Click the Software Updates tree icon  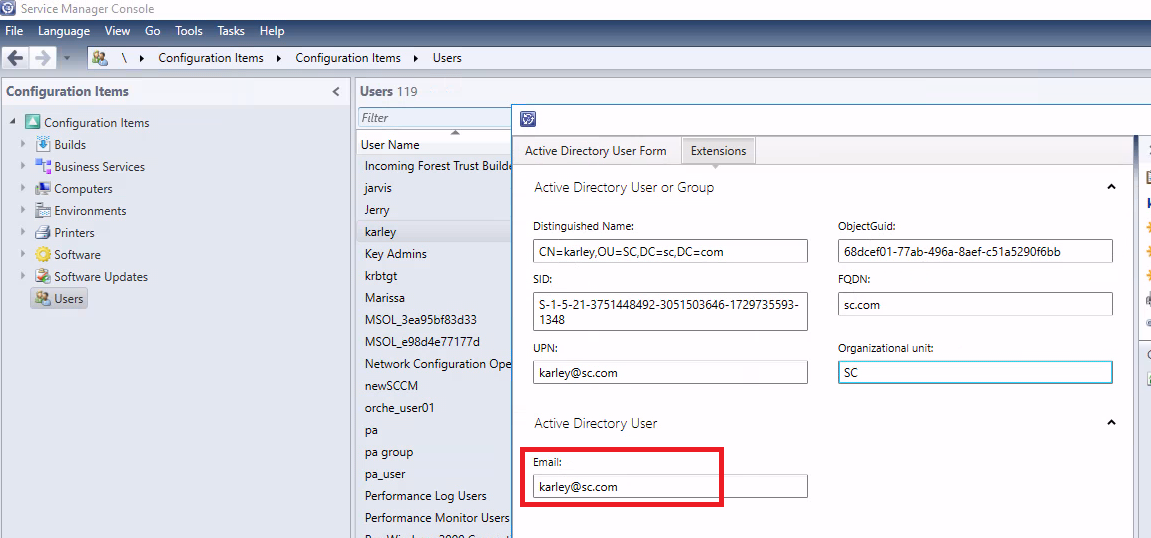[x=43, y=277]
